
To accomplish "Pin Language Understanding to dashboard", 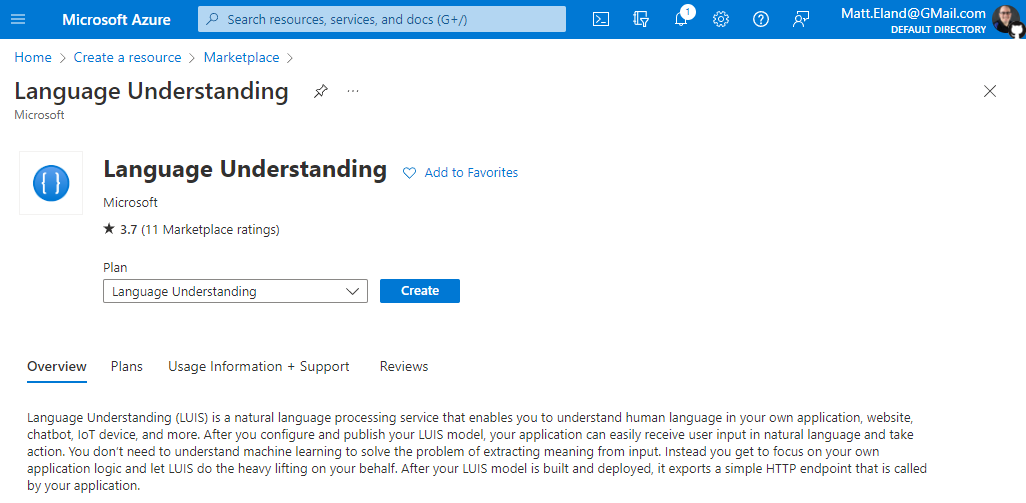I will point(321,91).
